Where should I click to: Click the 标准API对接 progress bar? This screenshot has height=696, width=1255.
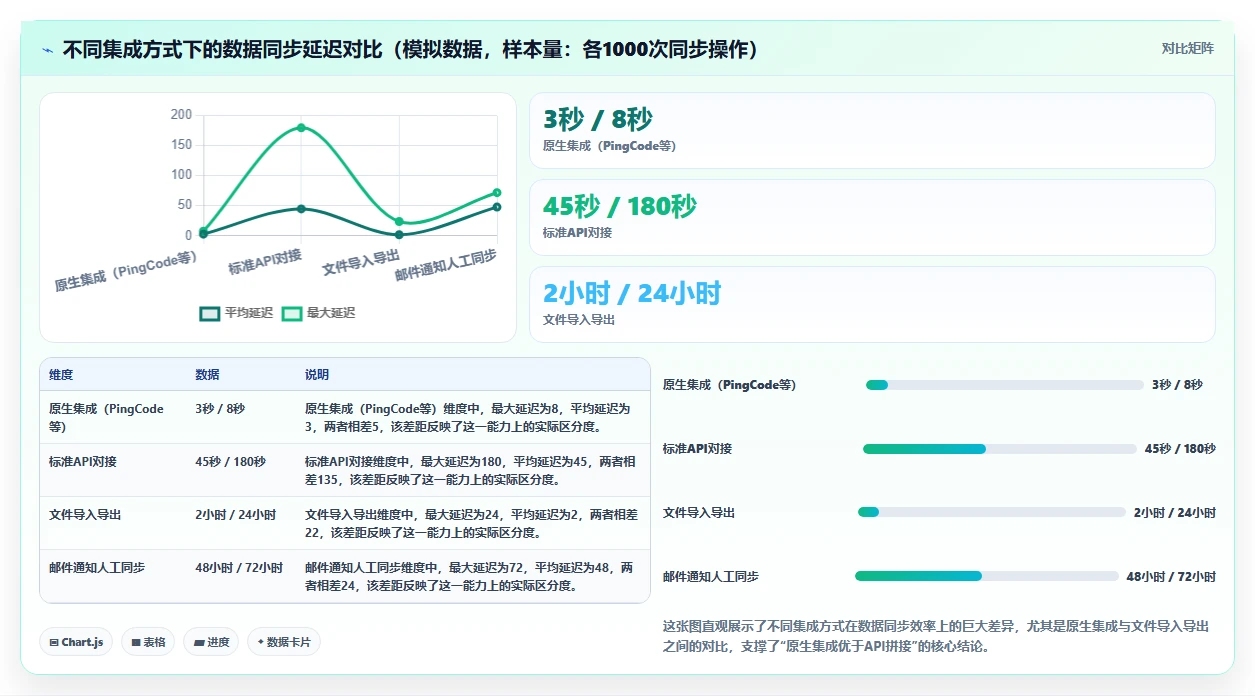(1000, 449)
